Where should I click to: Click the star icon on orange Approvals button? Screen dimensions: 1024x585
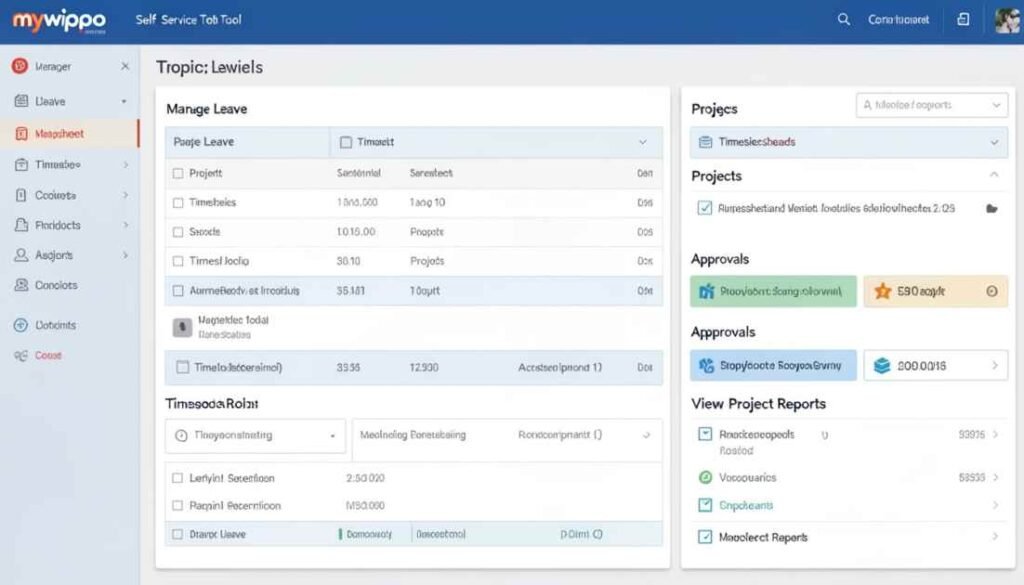click(882, 292)
